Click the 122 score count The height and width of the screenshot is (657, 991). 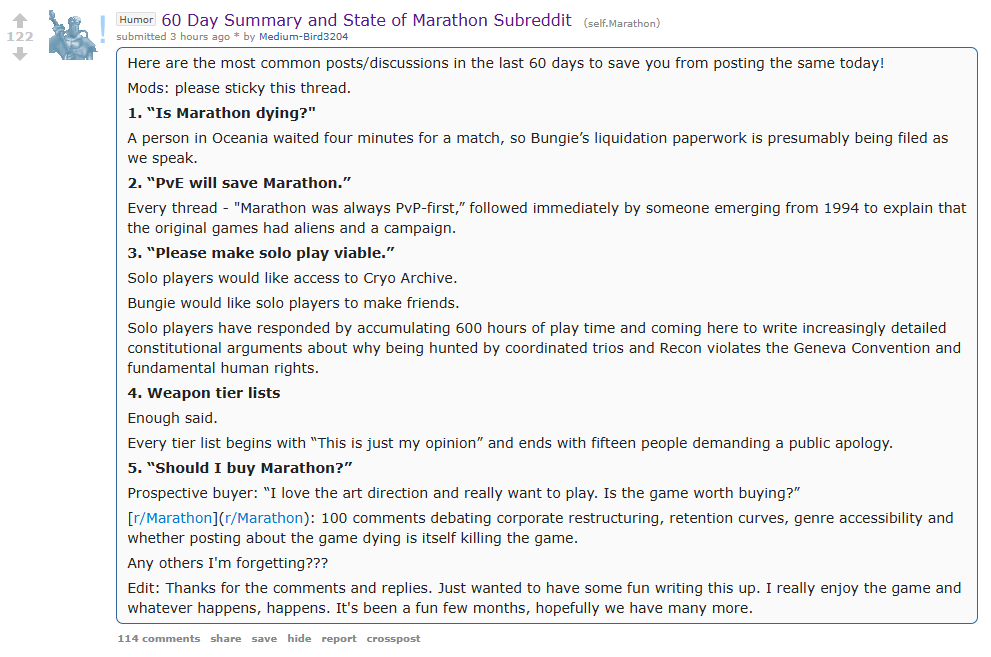(20, 37)
